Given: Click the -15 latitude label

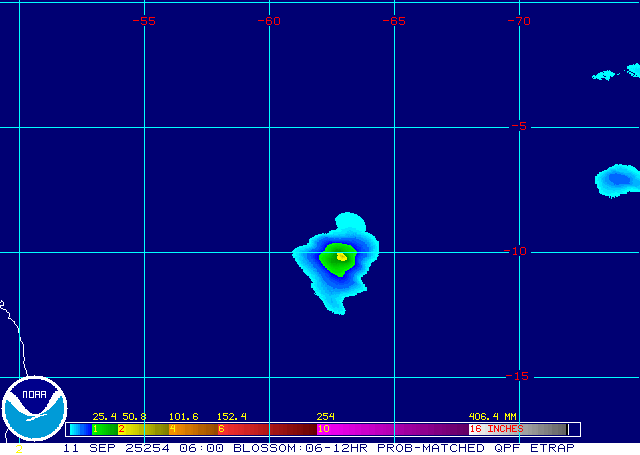Looking at the screenshot, I should [516, 376].
